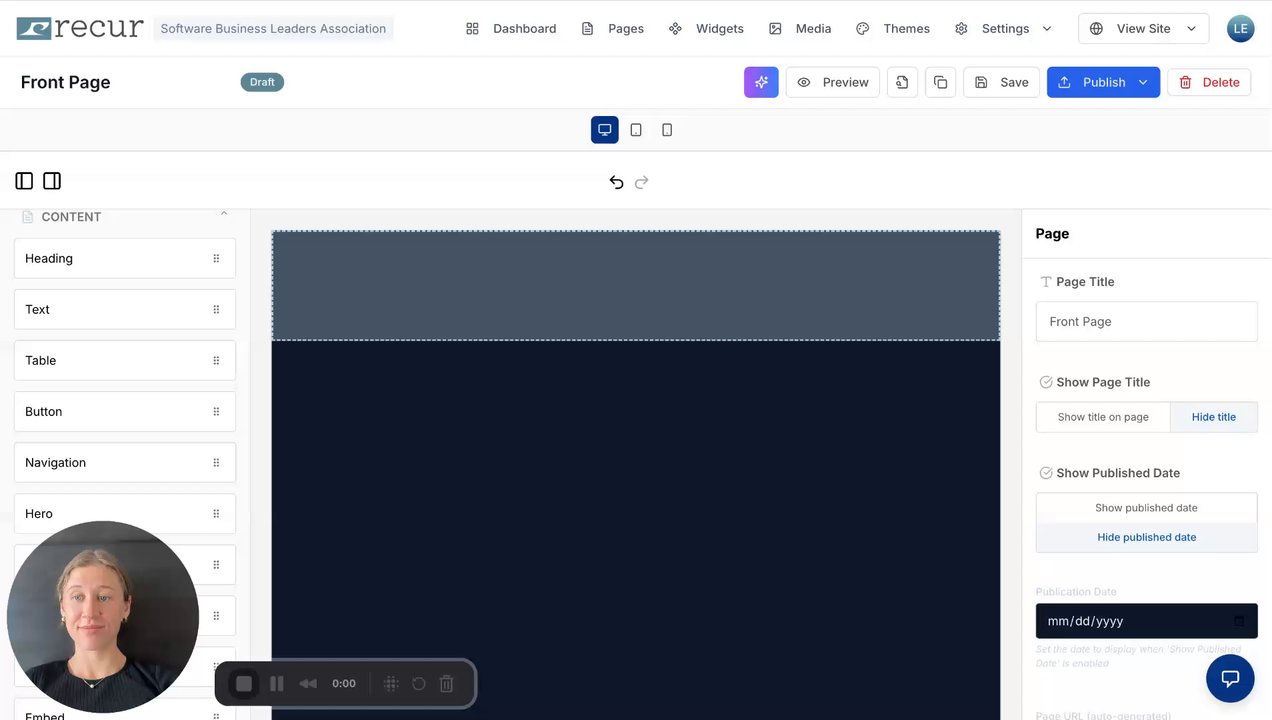Save the Front Page draft
This screenshot has width=1272, height=720.
[x=1001, y=82]
